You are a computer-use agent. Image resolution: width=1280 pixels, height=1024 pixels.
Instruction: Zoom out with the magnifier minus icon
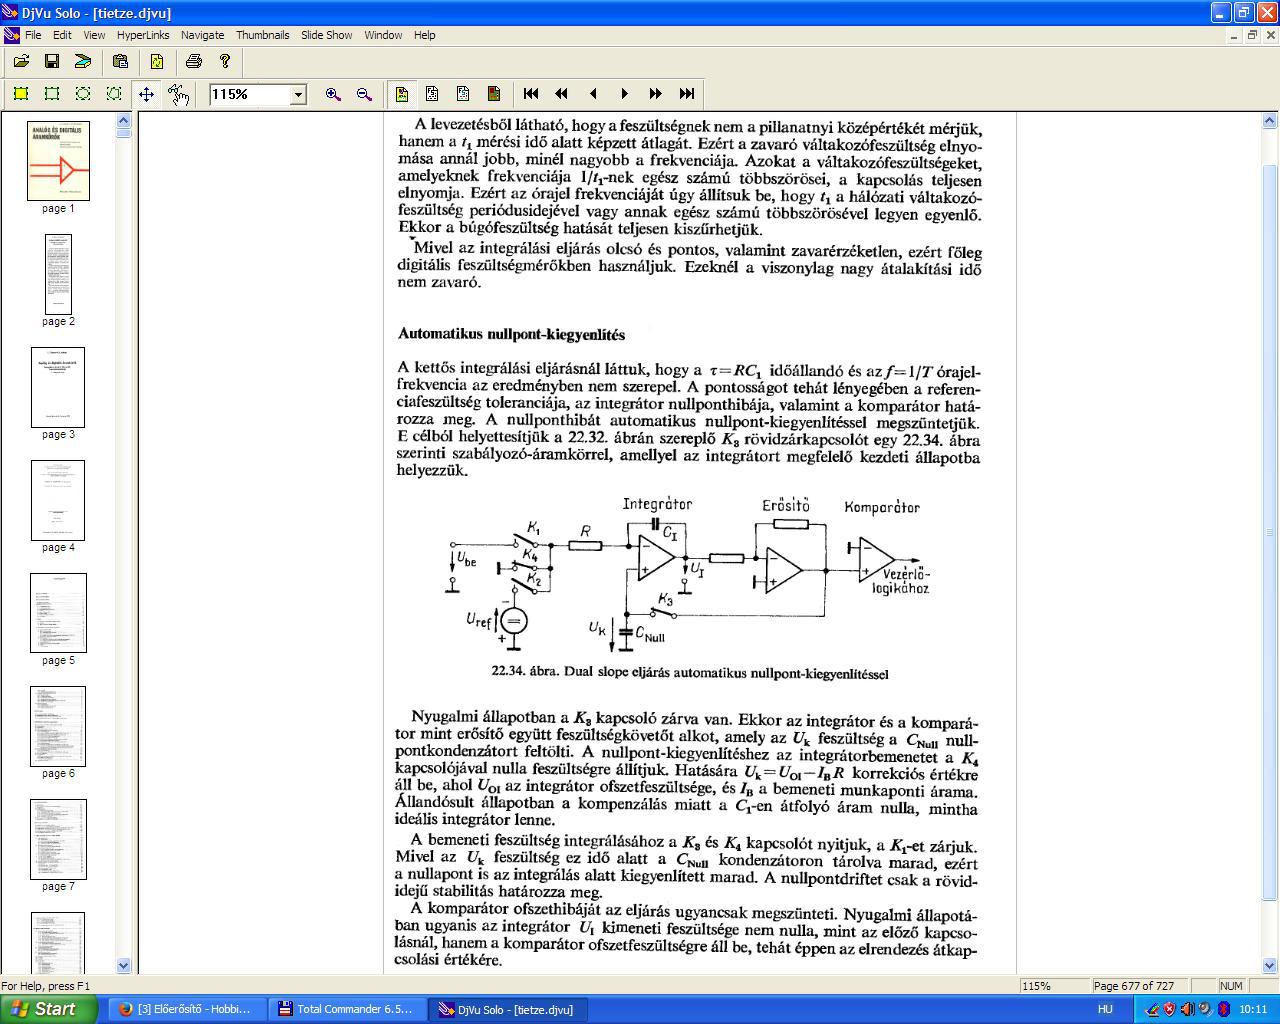click(364, 94)
